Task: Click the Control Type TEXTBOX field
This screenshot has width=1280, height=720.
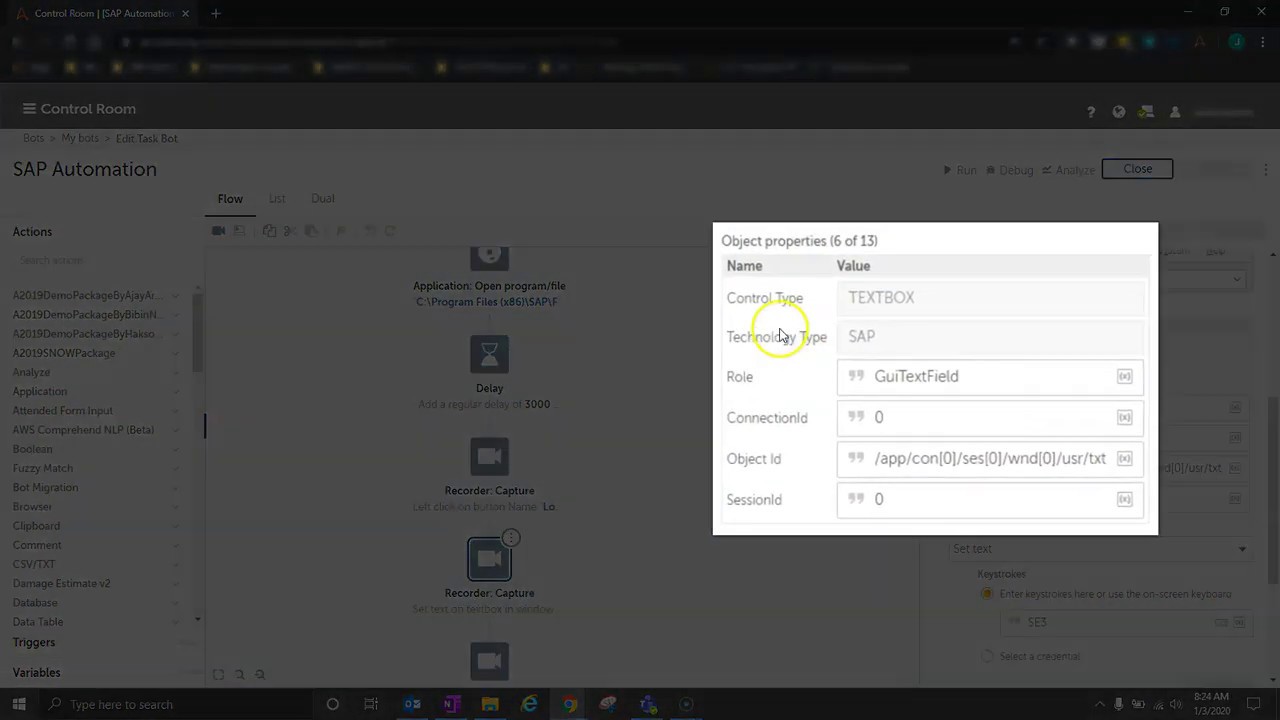Action: [x=990, y=298]
